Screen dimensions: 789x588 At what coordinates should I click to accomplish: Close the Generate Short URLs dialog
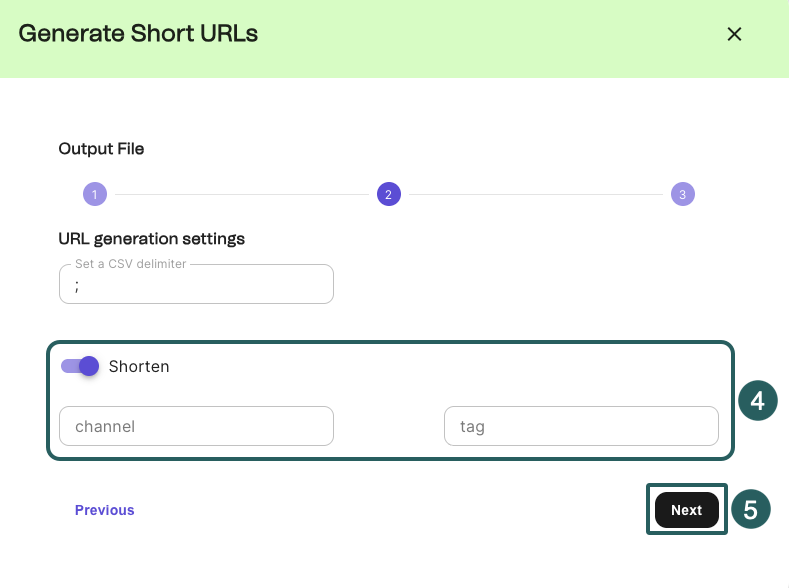(734, 34)
